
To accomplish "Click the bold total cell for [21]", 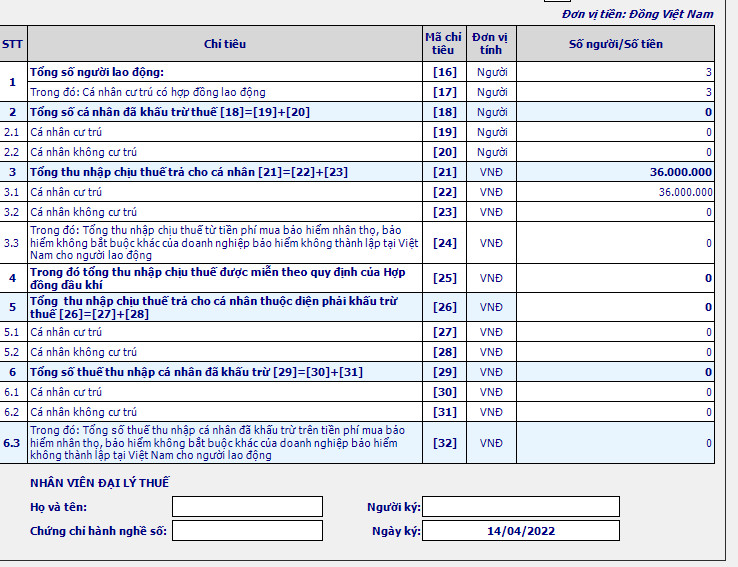I will (615, 172).
